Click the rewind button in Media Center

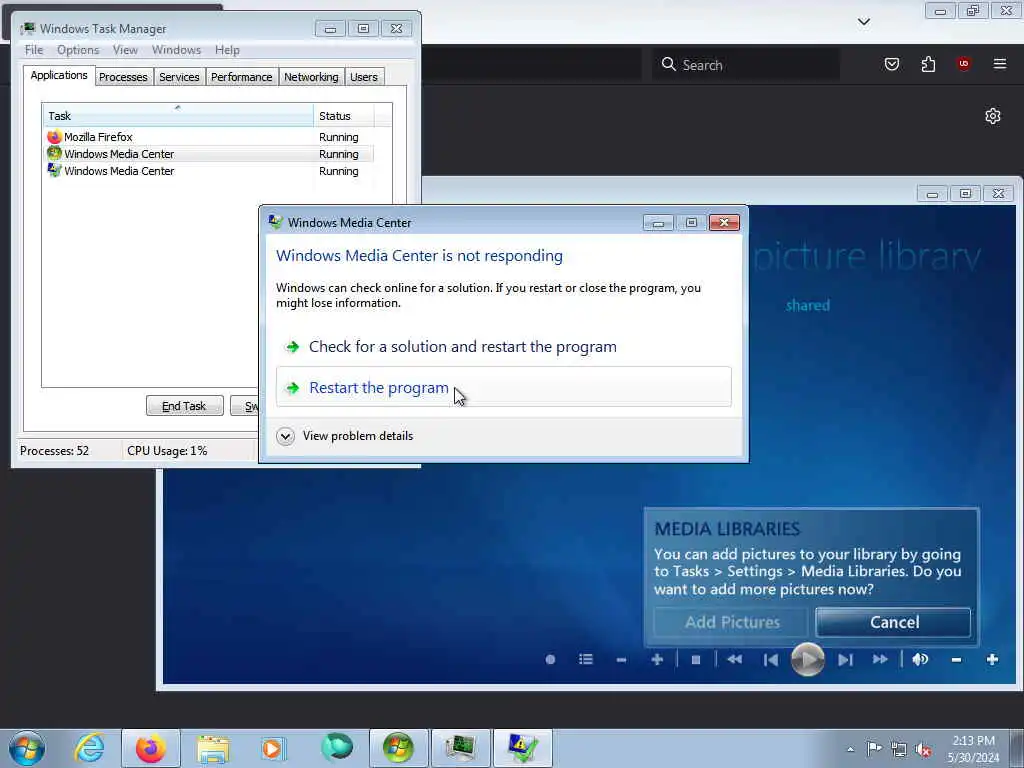point(734,660)
